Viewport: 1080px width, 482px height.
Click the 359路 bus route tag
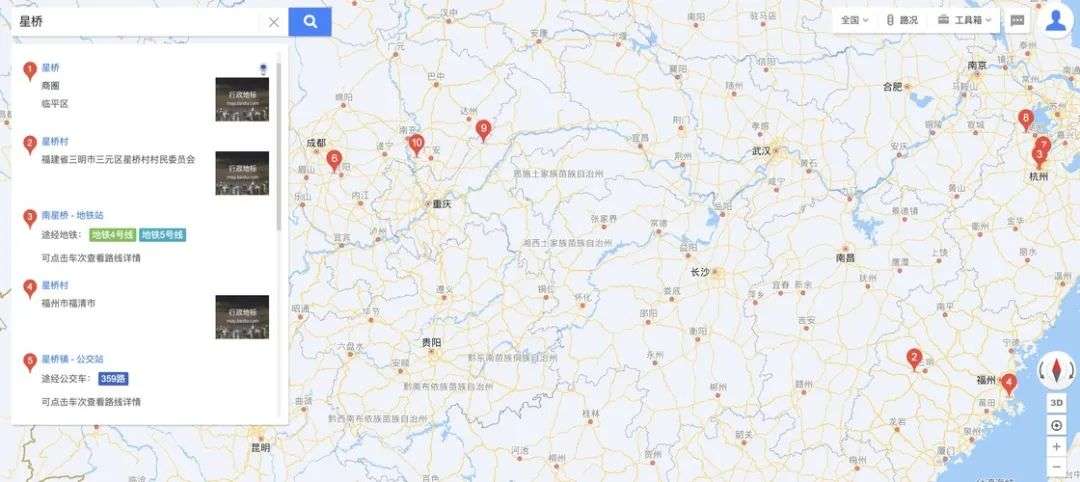pos(113,379)
